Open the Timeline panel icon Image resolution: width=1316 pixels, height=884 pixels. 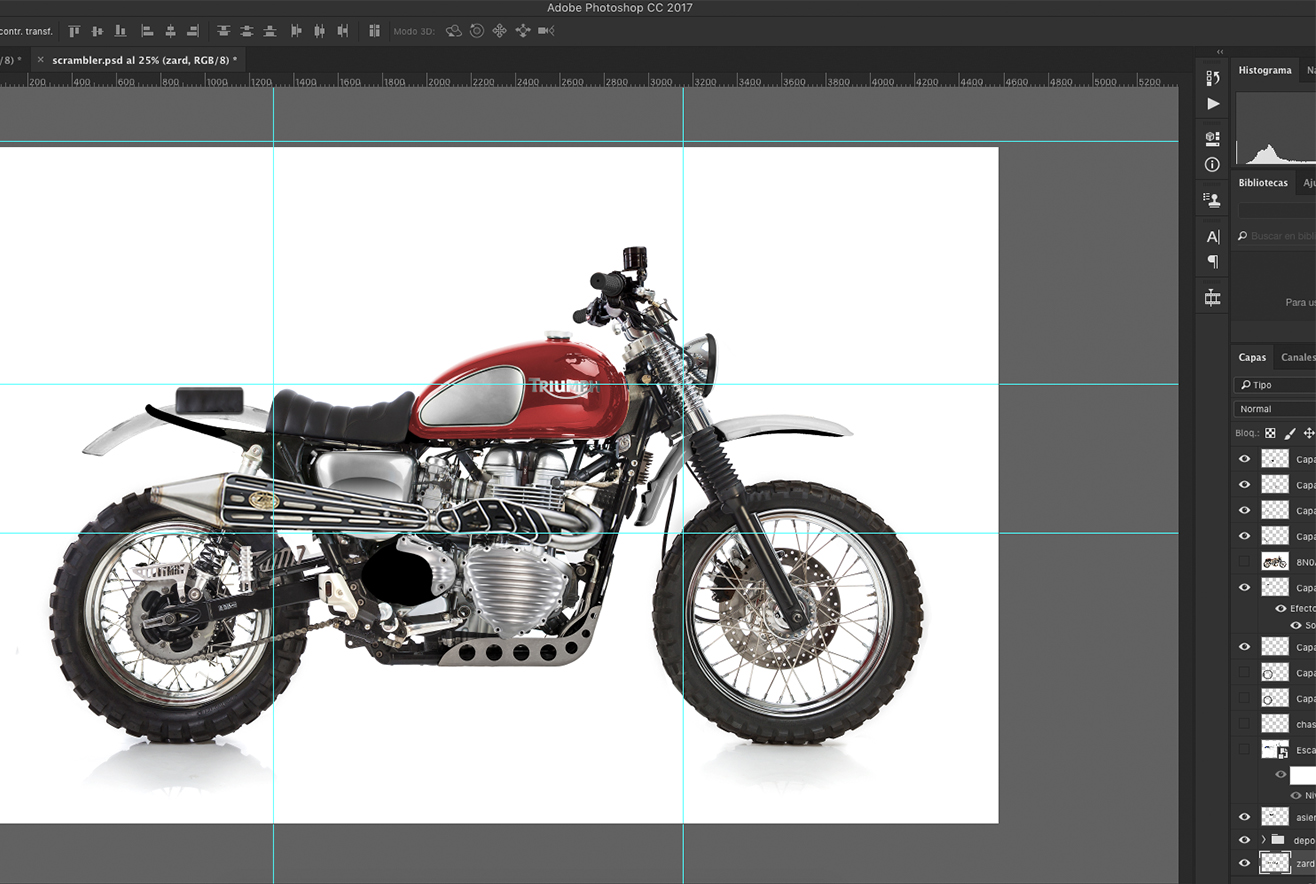tap(1213, 298)
